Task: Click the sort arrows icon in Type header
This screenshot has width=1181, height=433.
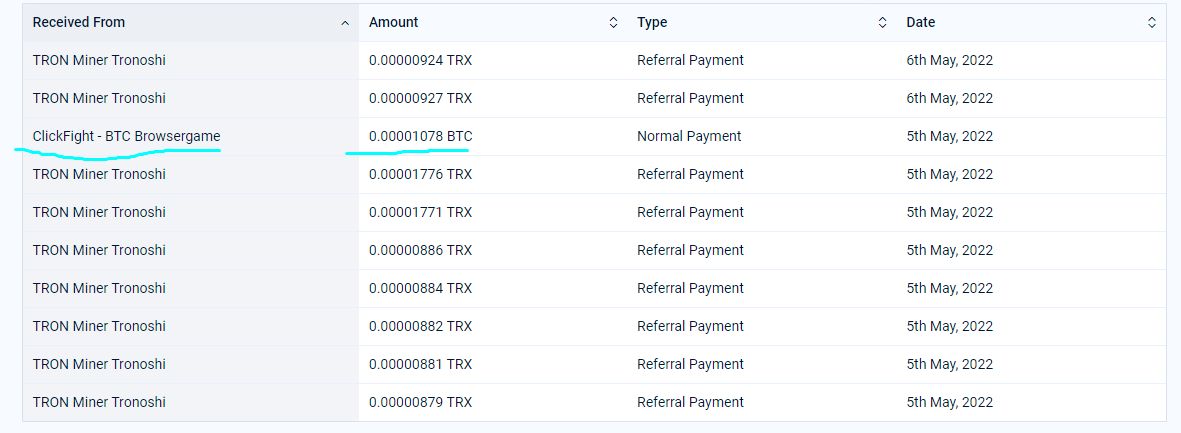Action: click(882, 22)
